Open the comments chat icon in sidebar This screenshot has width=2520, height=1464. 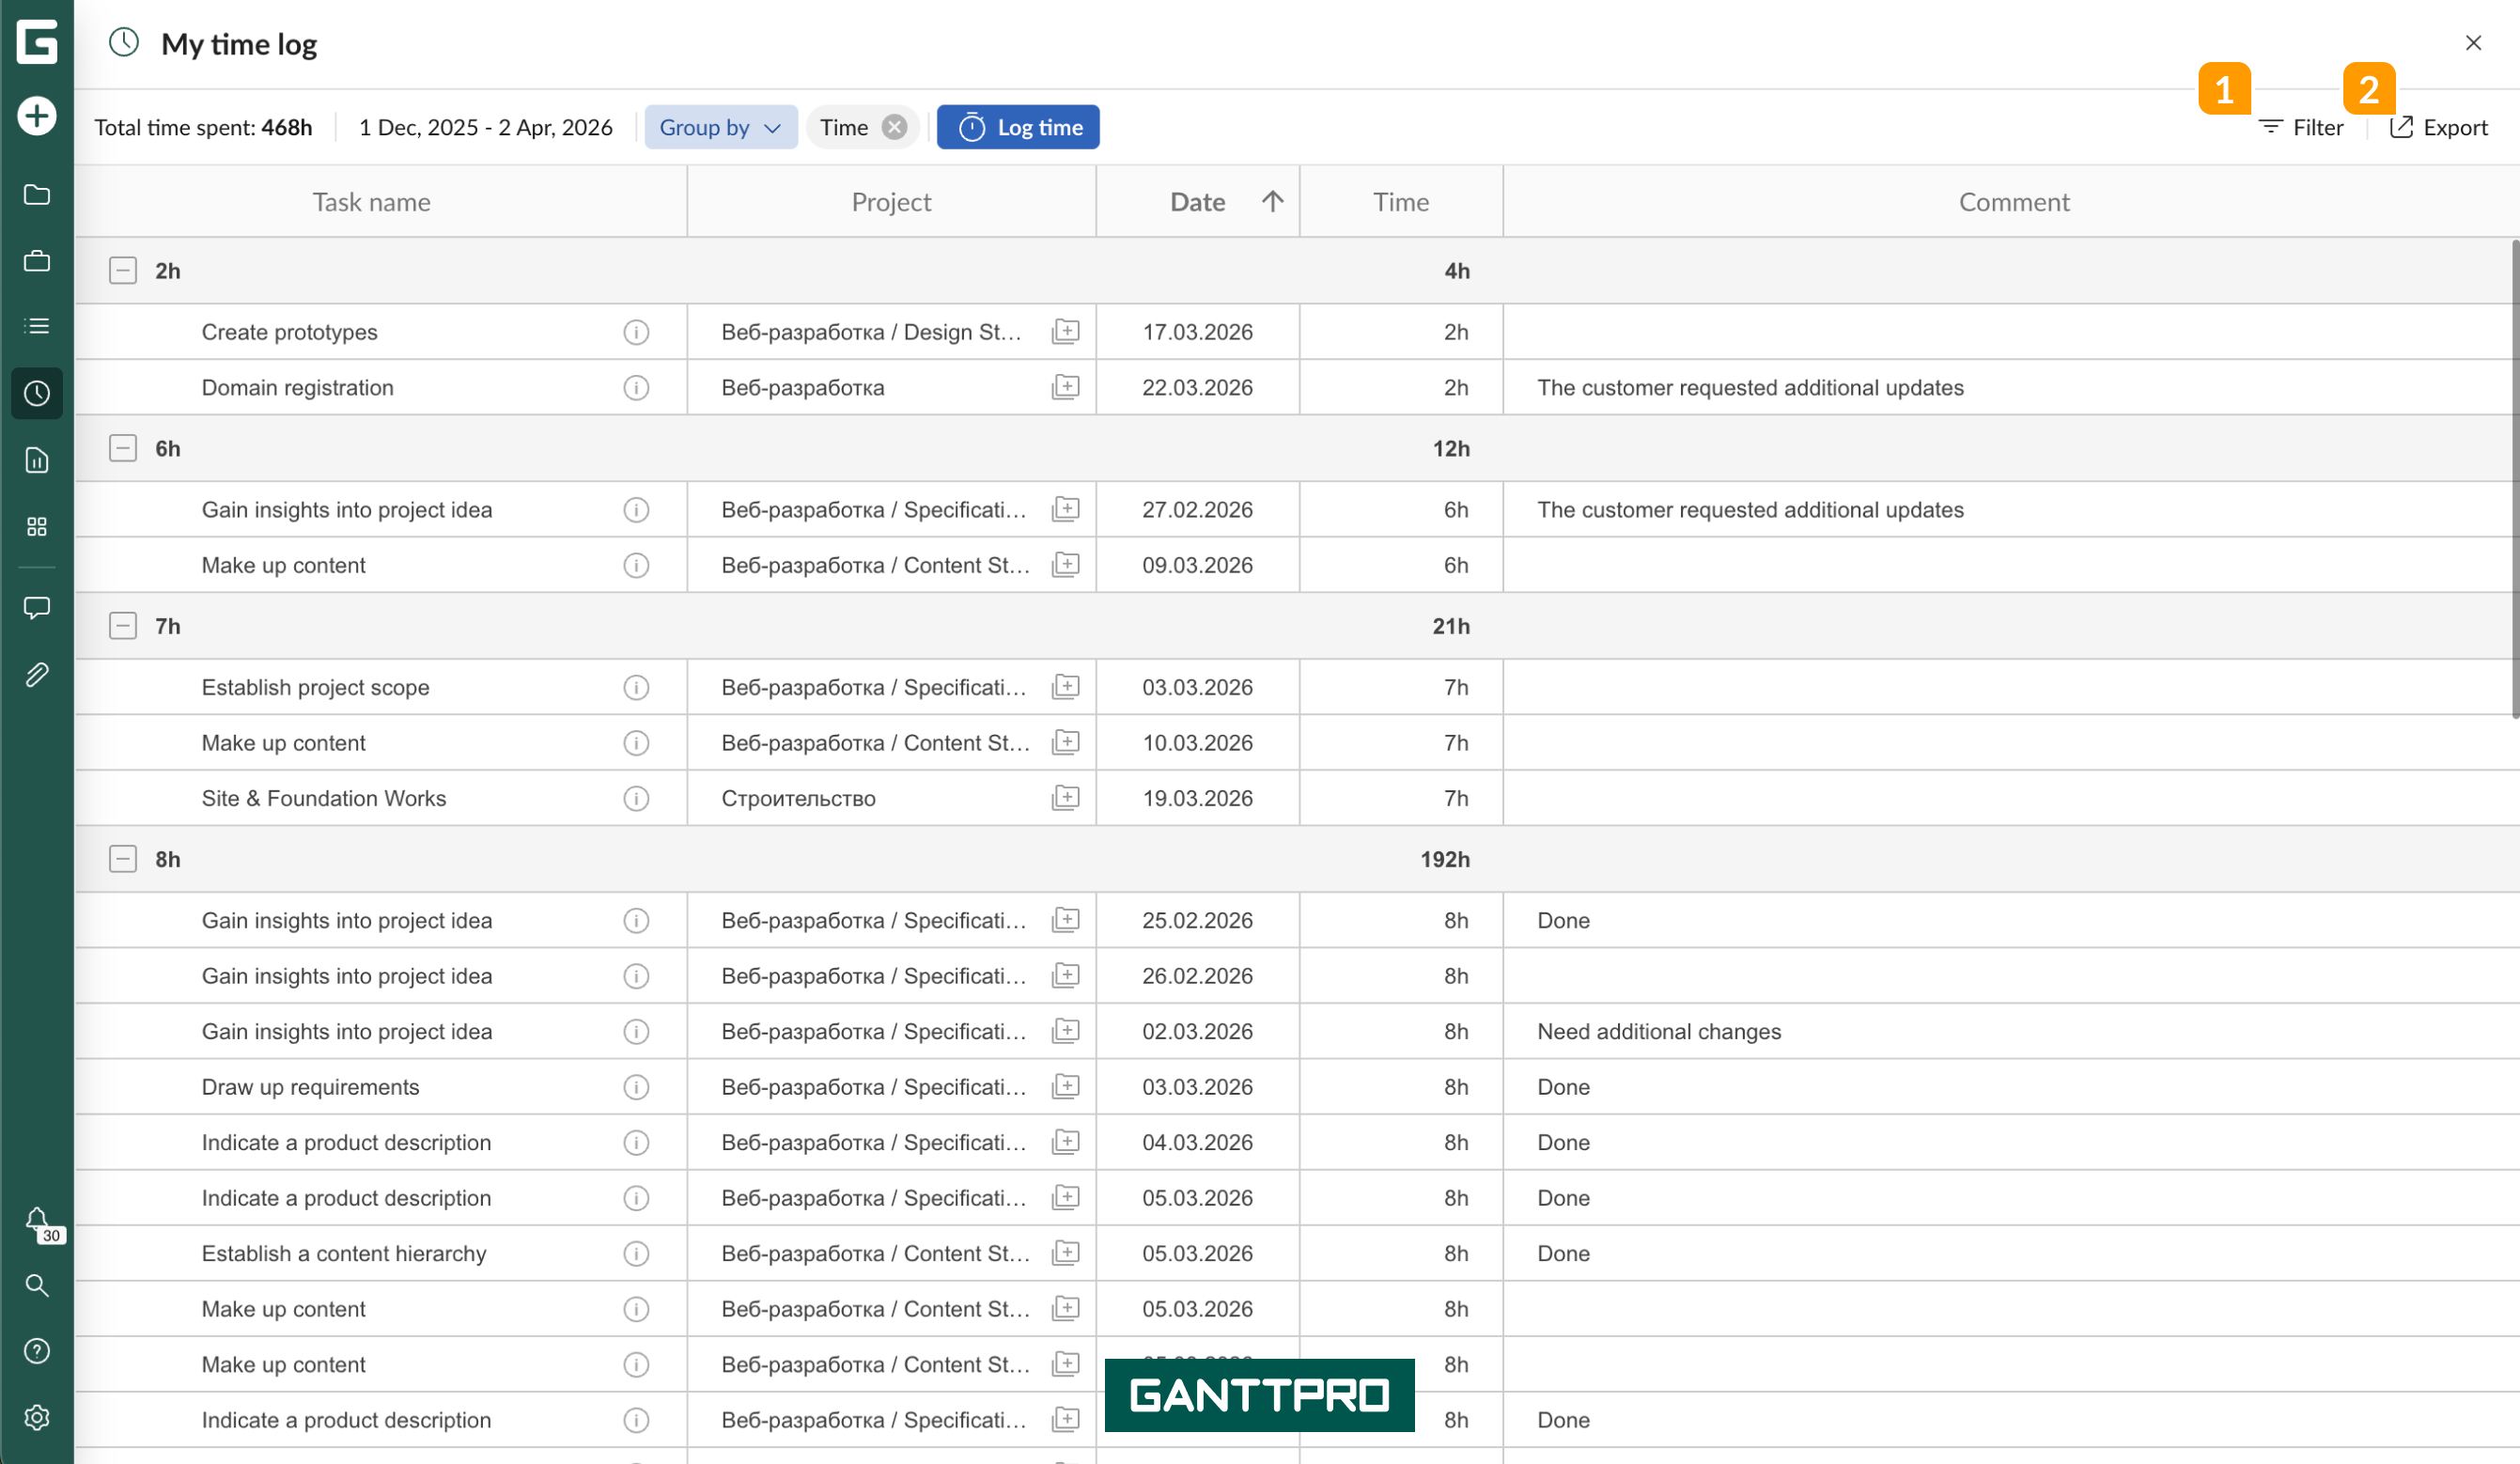pos(37,608)
